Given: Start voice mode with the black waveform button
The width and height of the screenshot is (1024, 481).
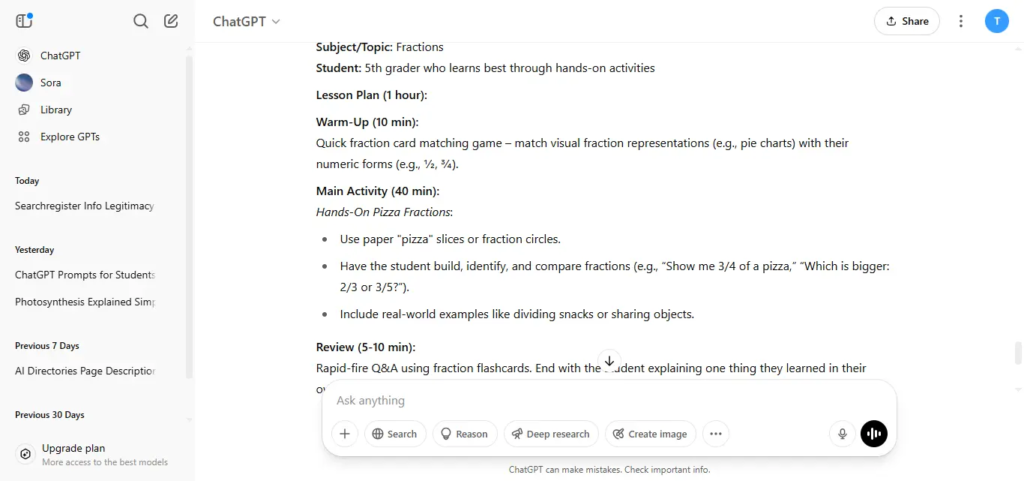Looking at the screenshot, I should (874, 434).
